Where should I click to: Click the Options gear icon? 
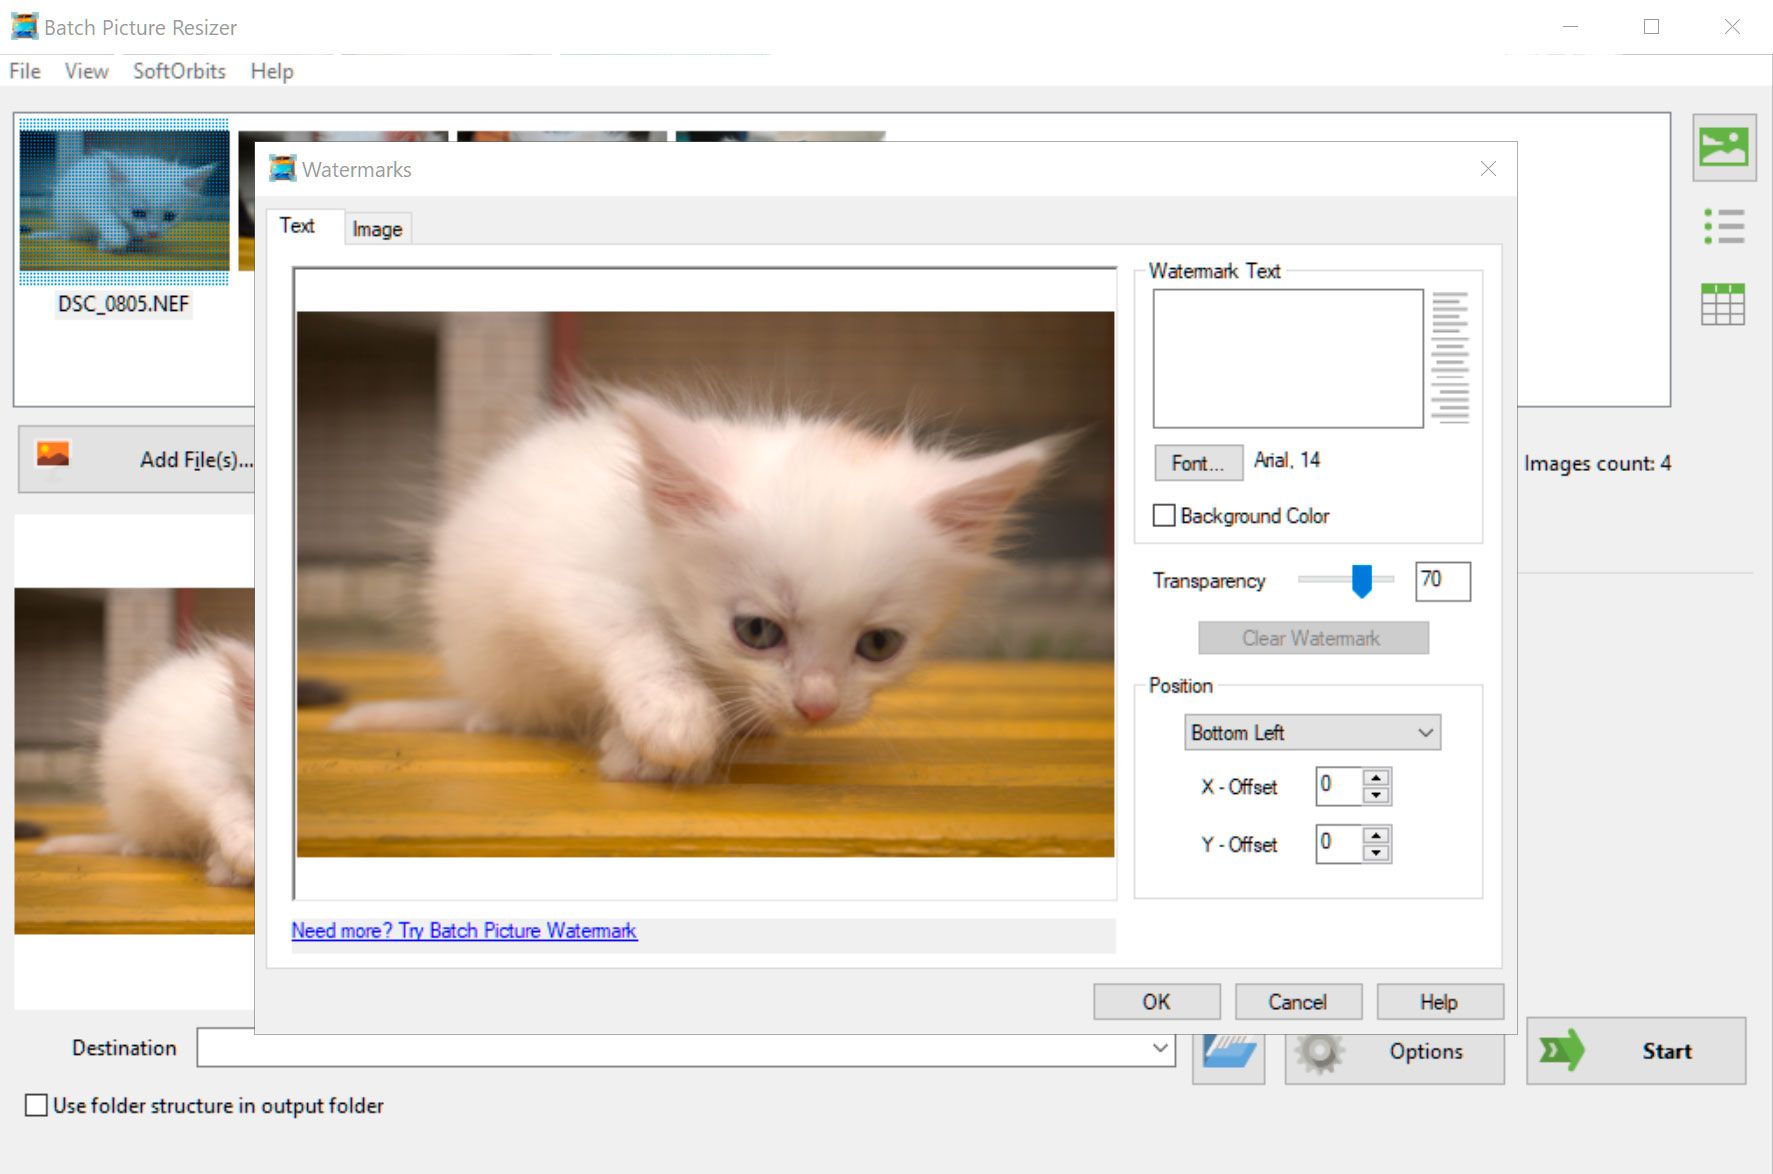[x=1319, y=1052]
